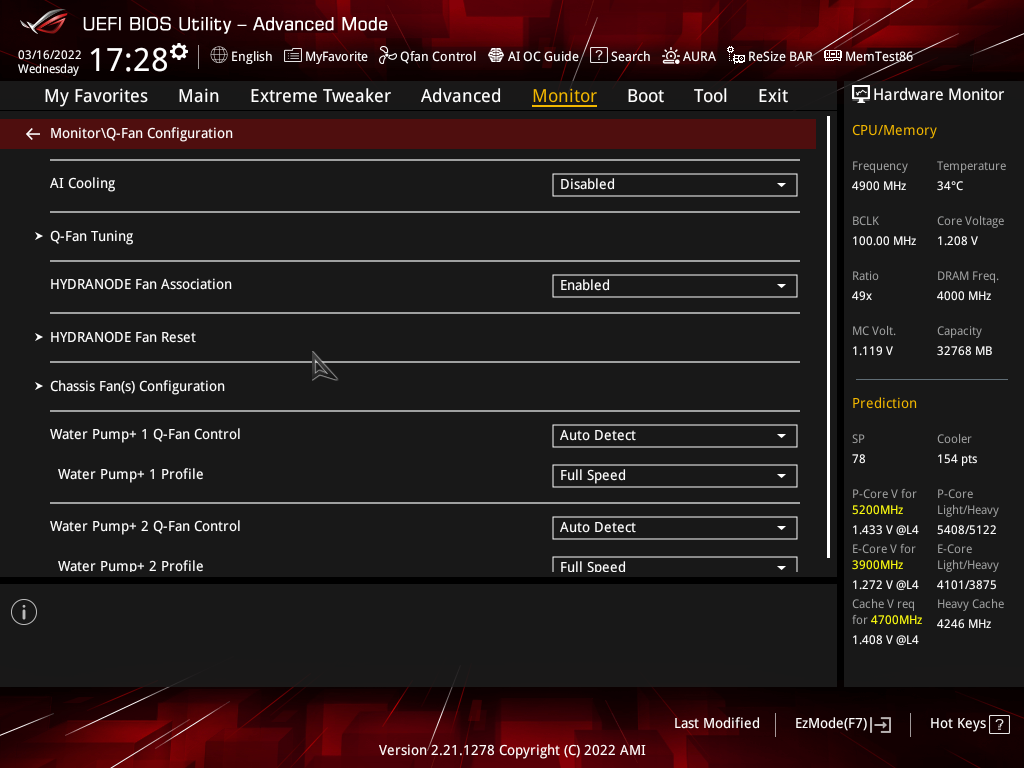Click the English language globe icon
The height and width of the screenshot is (768, 1024).
(219, 56)
